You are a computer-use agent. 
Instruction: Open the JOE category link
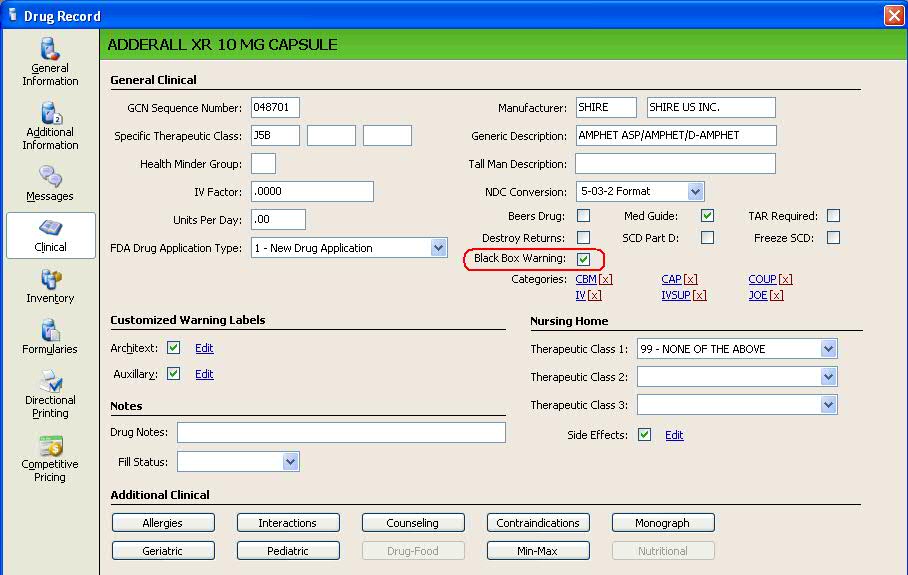coord(758,295)
